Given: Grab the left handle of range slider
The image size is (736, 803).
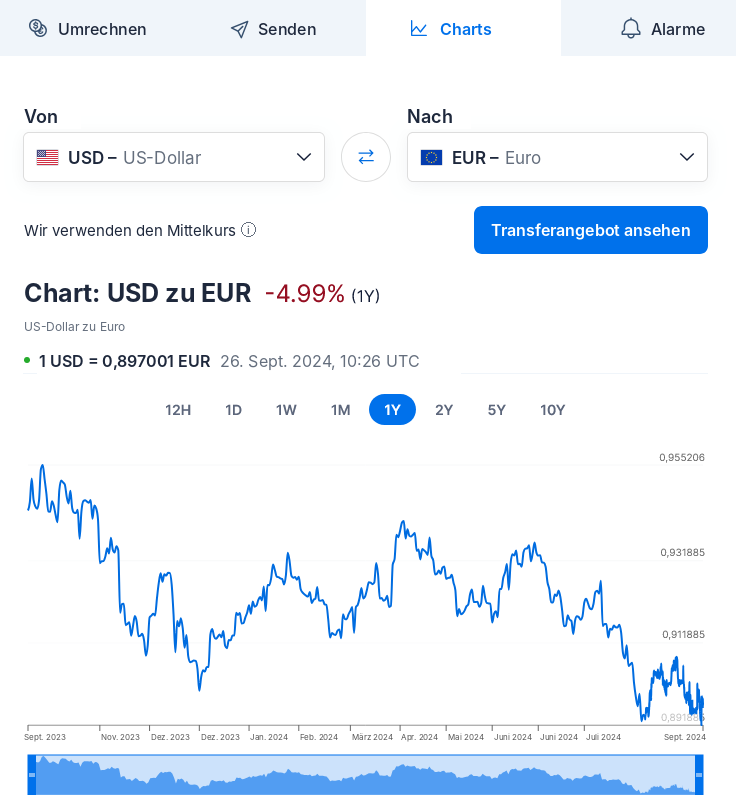Looking at the screenshot, I should pyautogui.click(x=32, y=774).
